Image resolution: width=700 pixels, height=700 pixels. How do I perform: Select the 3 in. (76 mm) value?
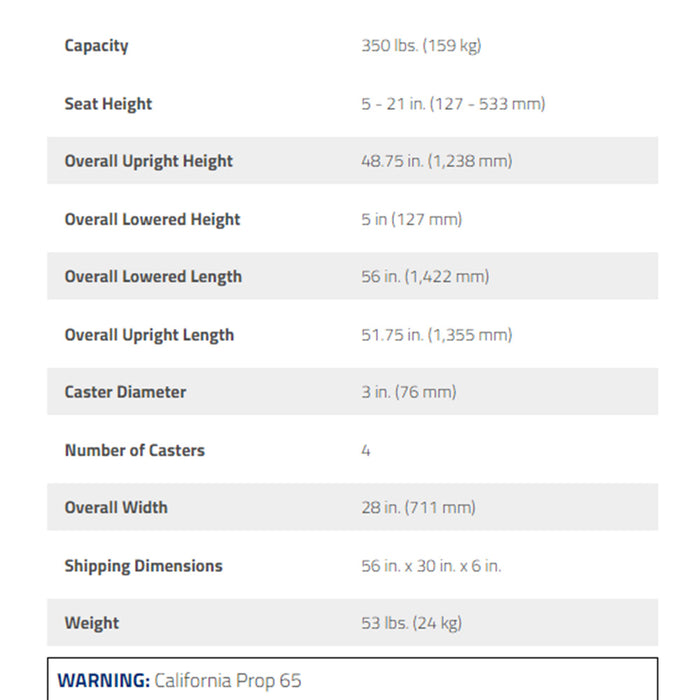click(408, 392)
